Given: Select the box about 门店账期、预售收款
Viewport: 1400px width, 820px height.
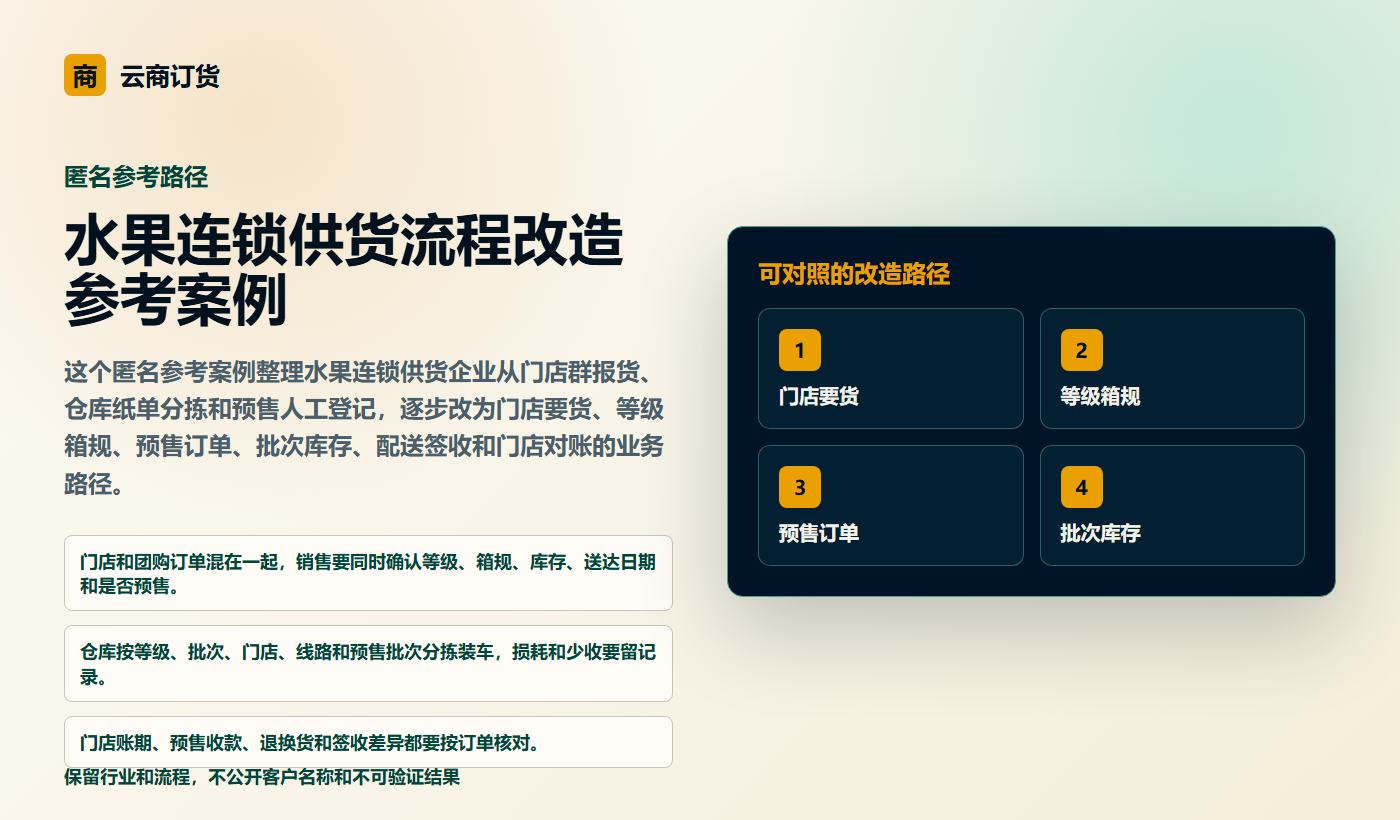Looking at the screenshot, I should pyautogui.click(x=368, y=742).
